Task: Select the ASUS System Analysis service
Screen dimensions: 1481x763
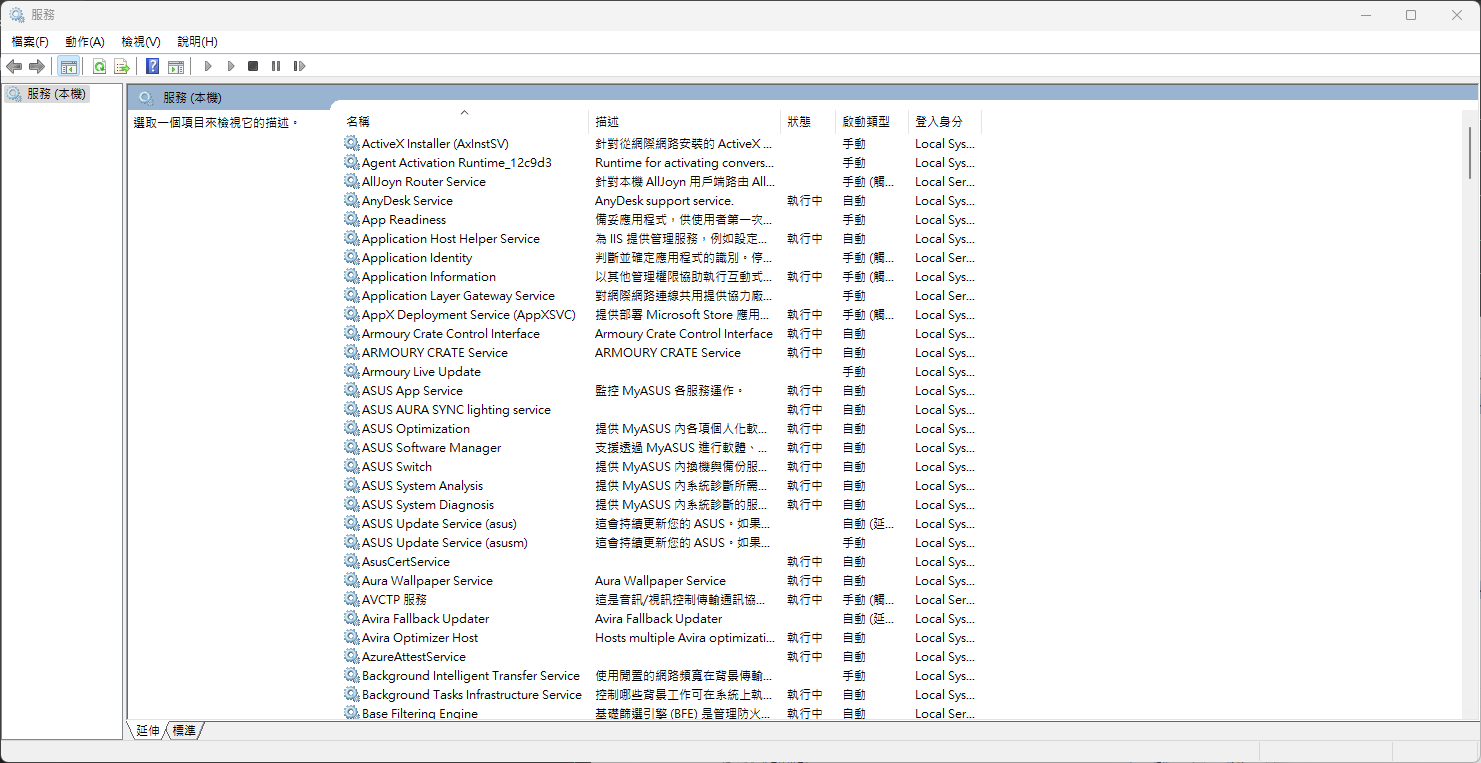Action: [422, 486]
